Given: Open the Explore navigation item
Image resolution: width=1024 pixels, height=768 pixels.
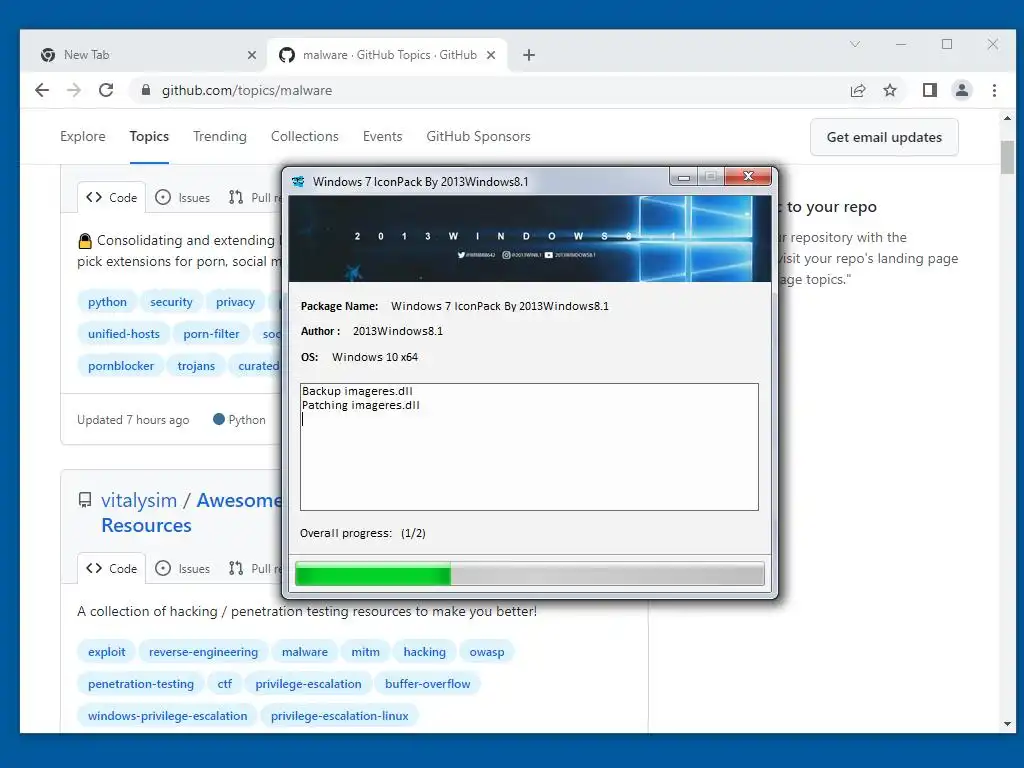Looking at the screenshot, I should pyautogui.click(x=82, y=136).
